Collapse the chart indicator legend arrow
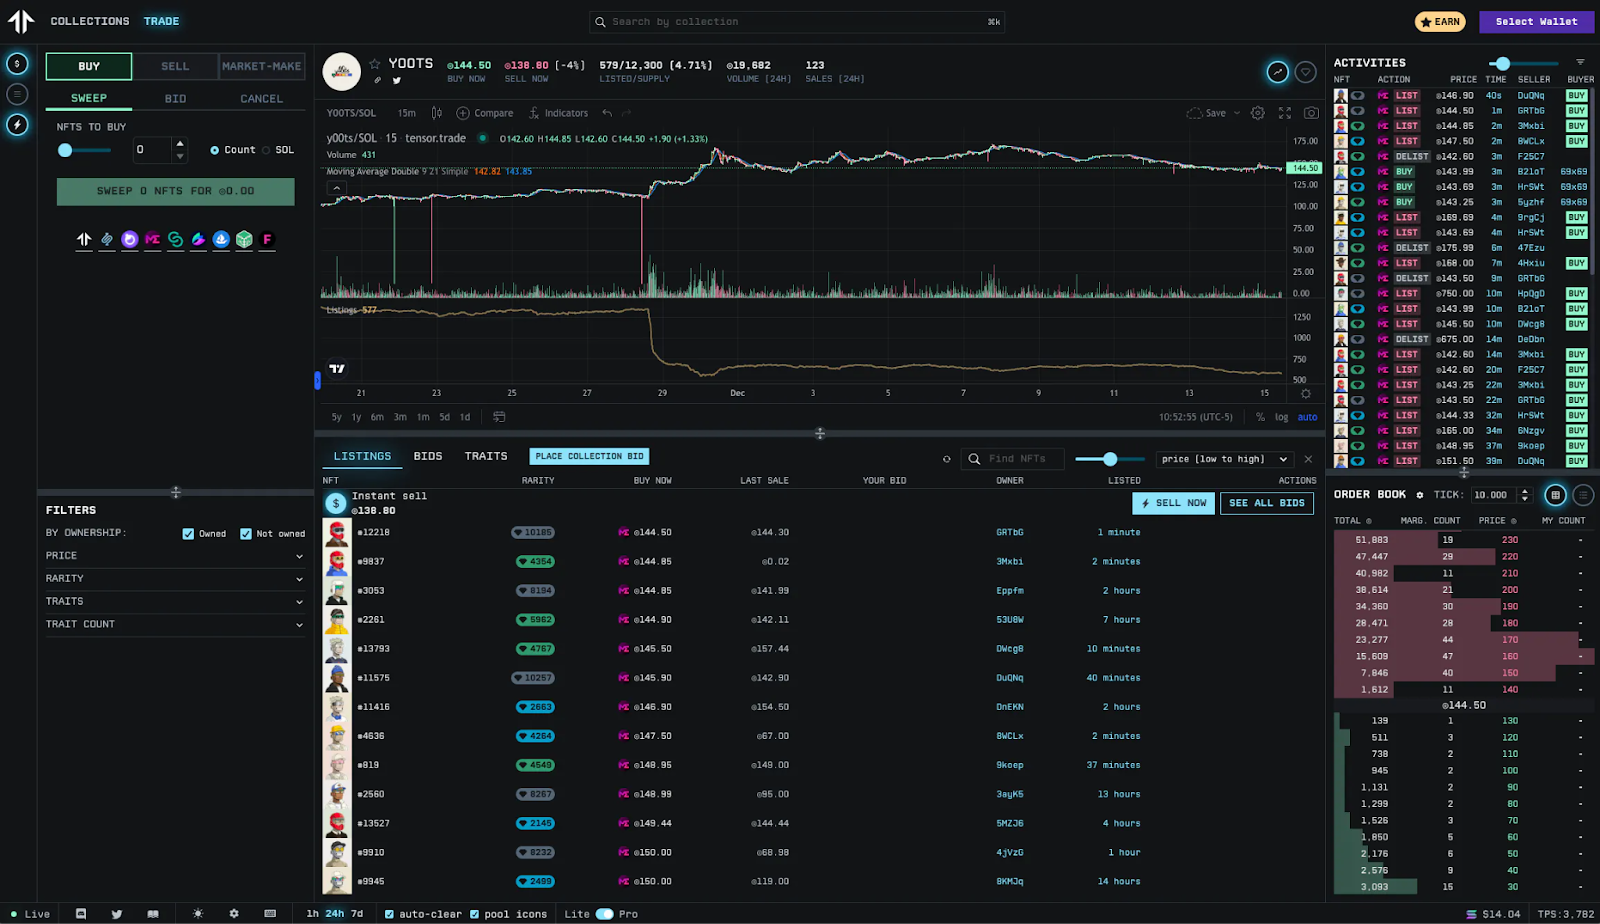1600x924 pixels. coord(336,187)
